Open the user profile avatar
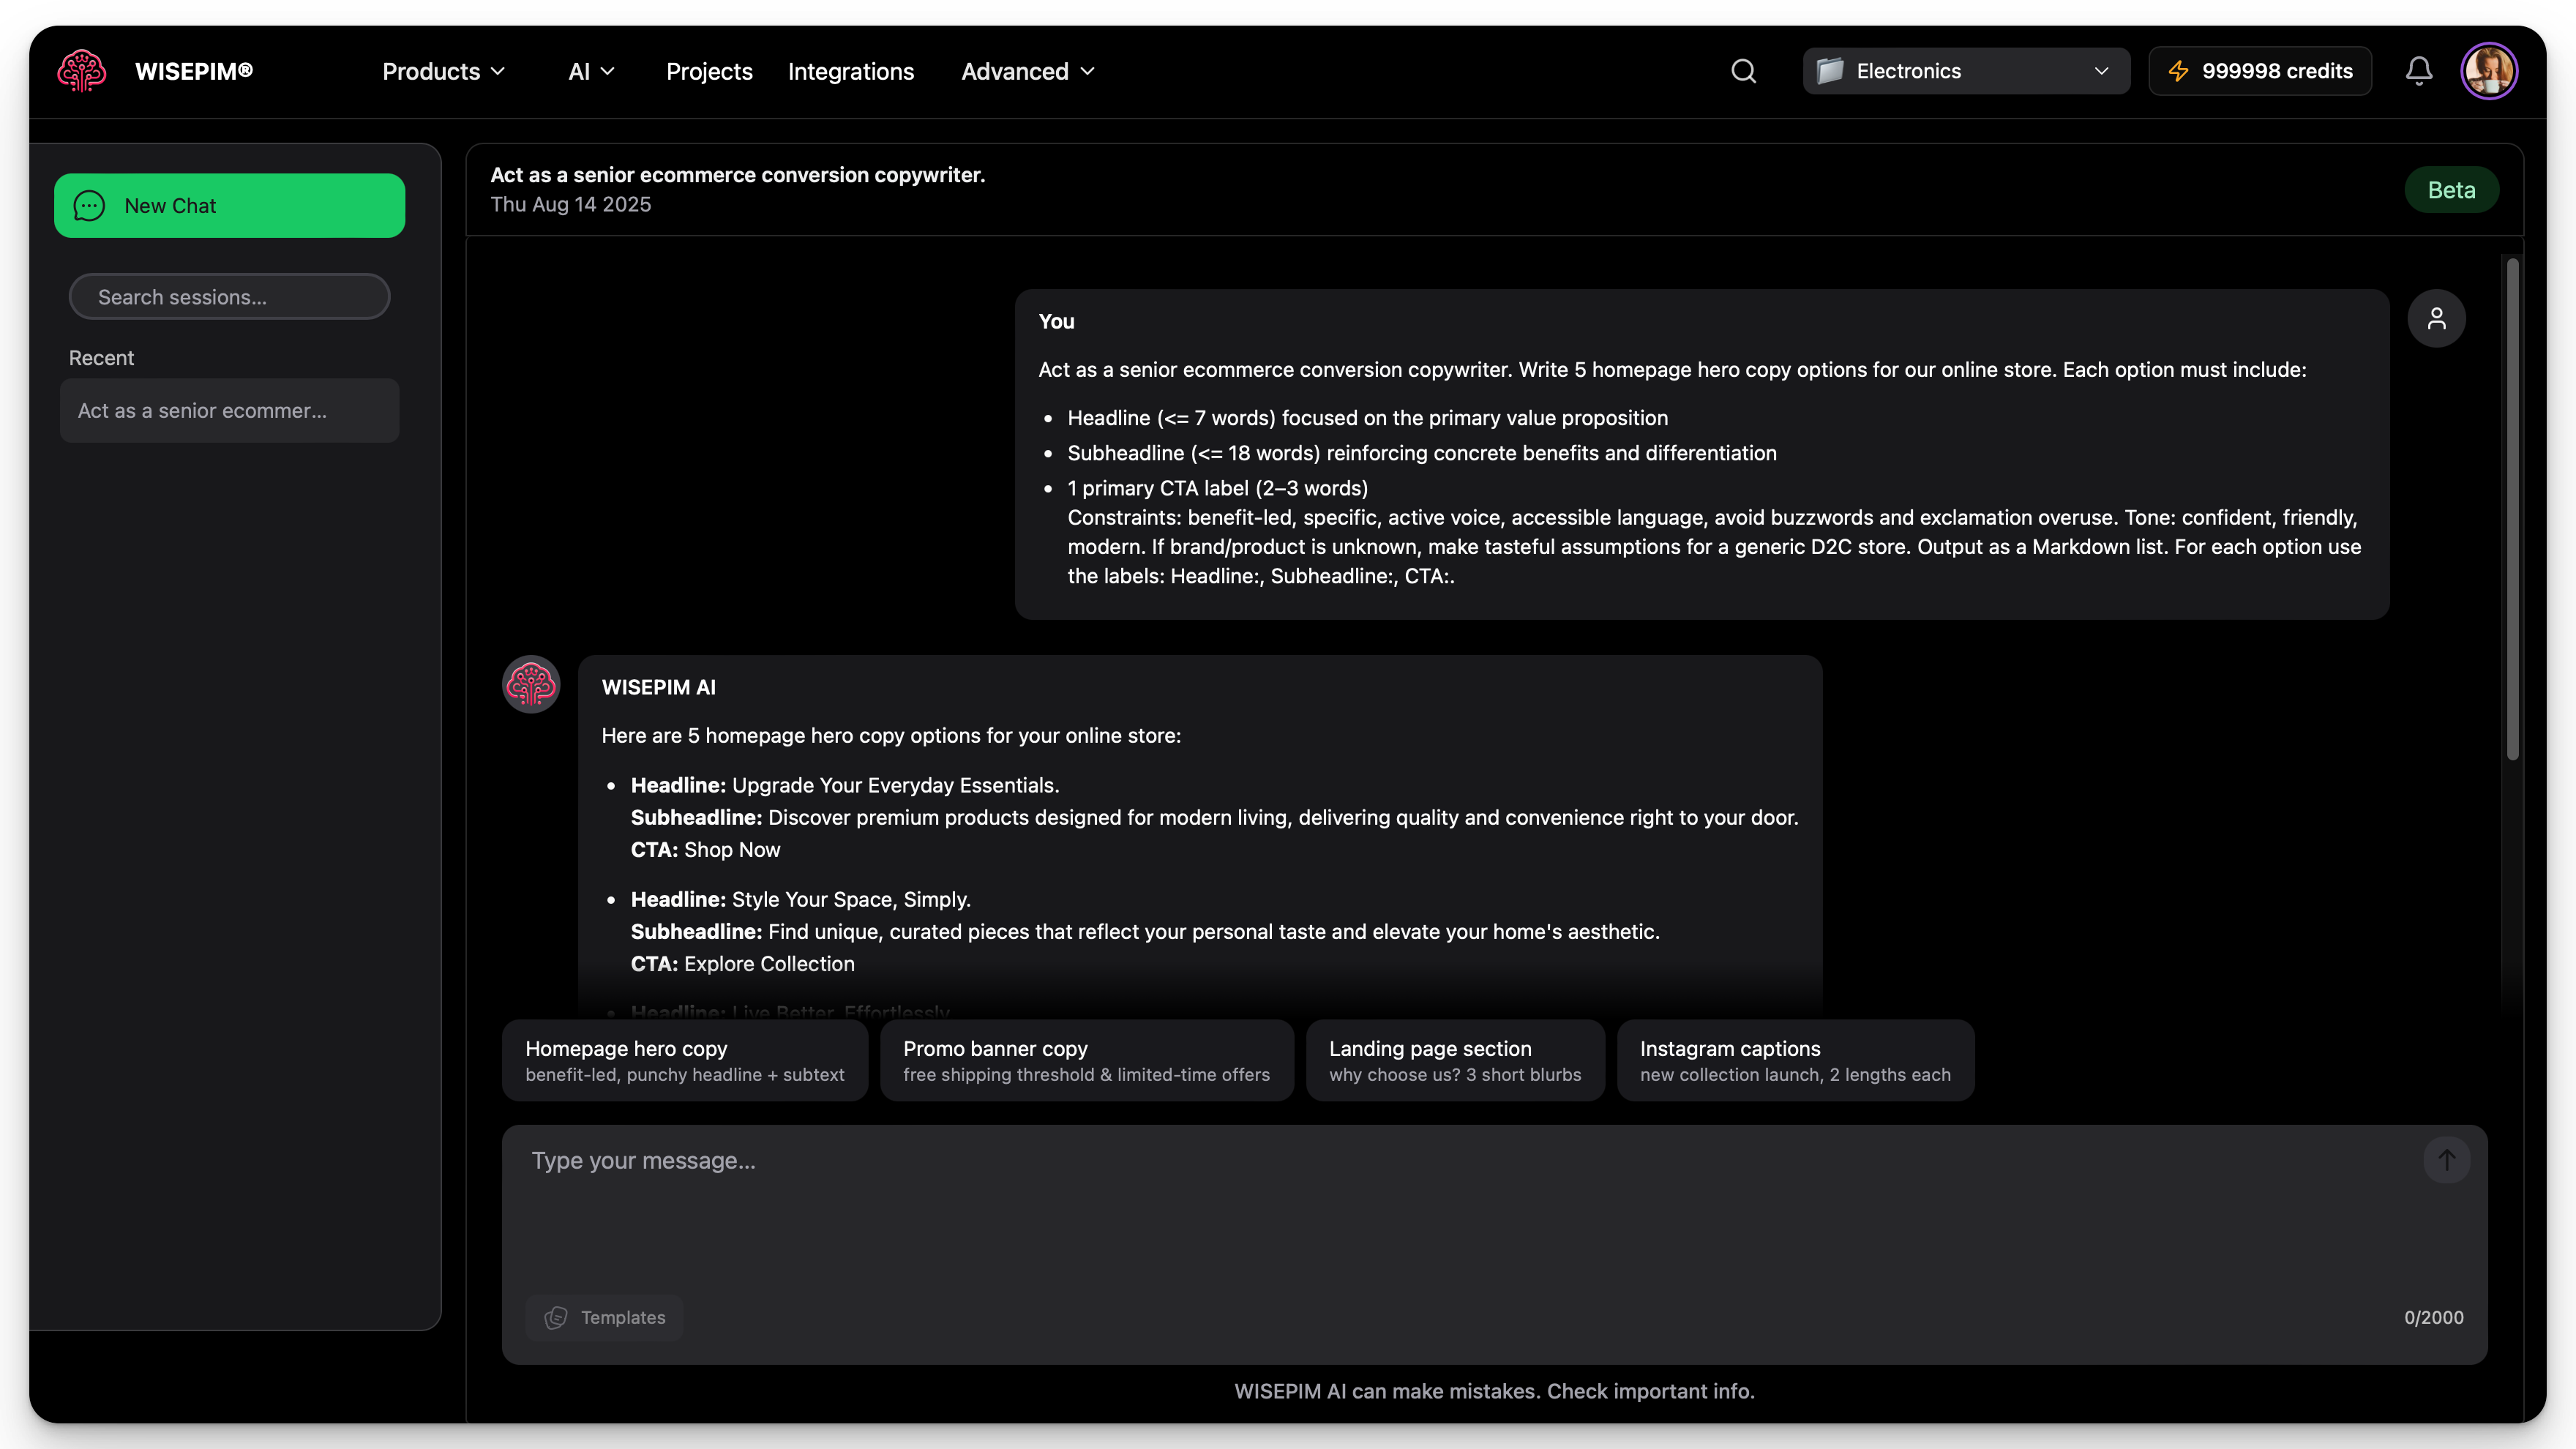 (2488, 71)
